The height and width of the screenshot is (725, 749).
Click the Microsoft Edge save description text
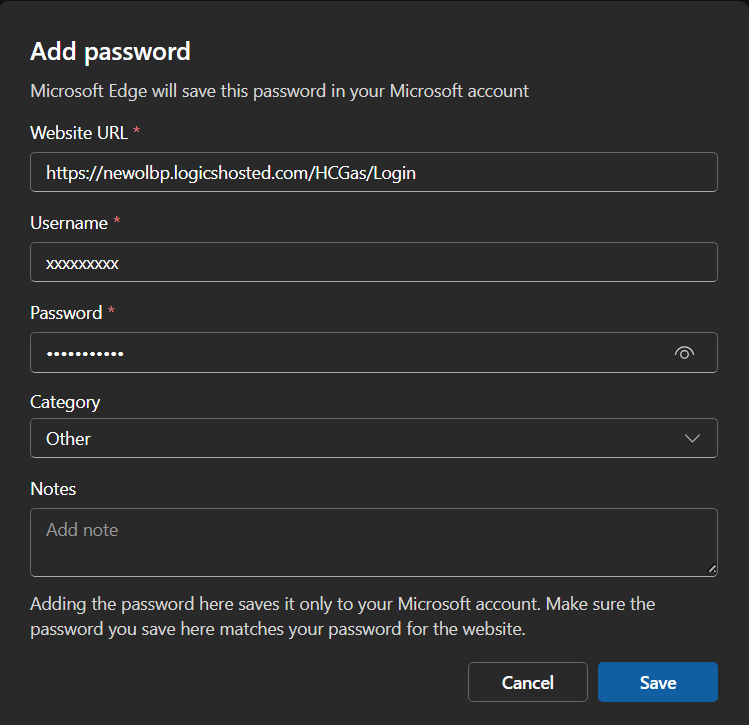(279, 91)
